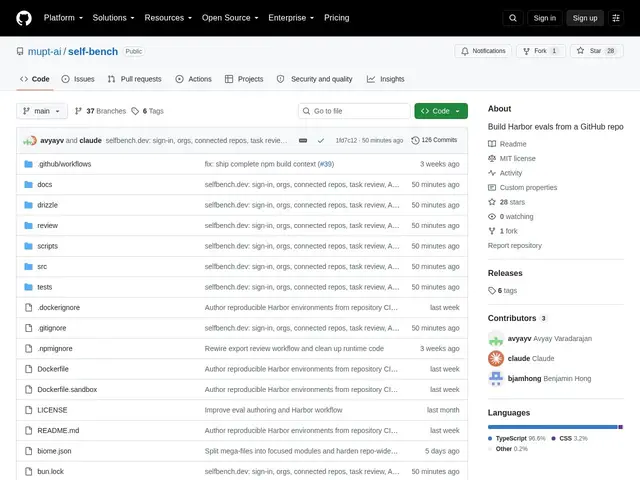Open the main branch selector dropdown

42,111
